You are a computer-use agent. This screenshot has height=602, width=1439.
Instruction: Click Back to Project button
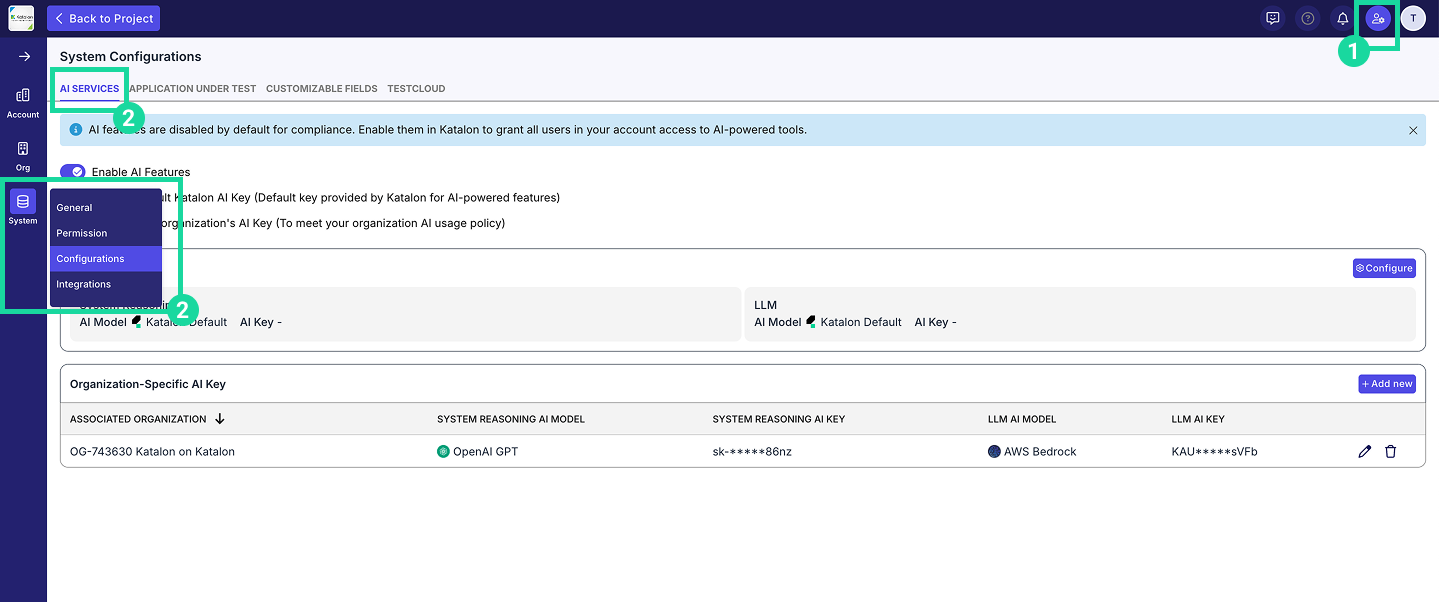click(103, 18)
